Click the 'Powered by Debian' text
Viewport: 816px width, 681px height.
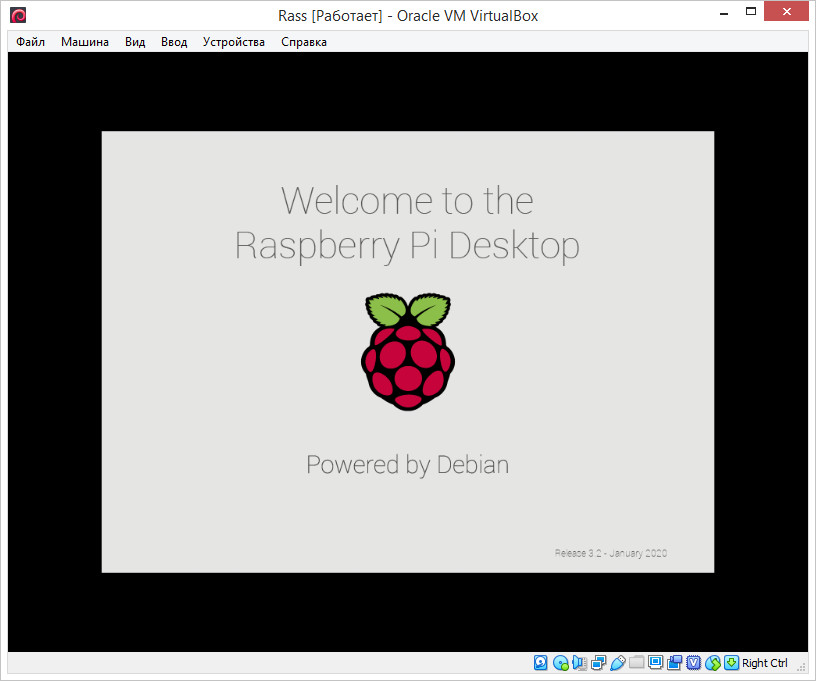407,465
